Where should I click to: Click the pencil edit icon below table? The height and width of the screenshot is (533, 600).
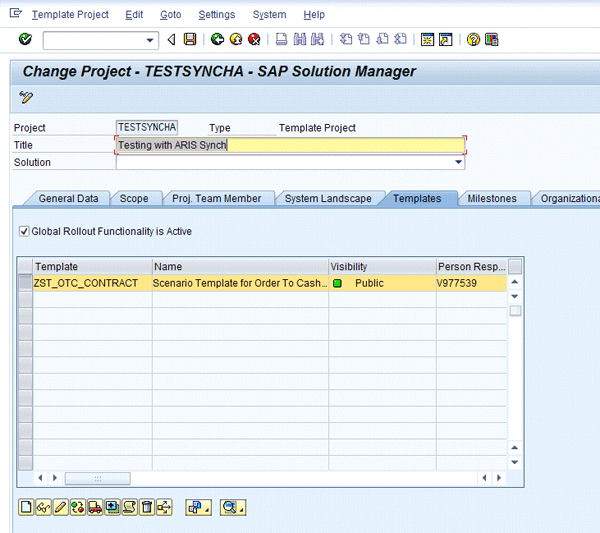point(60,508)
